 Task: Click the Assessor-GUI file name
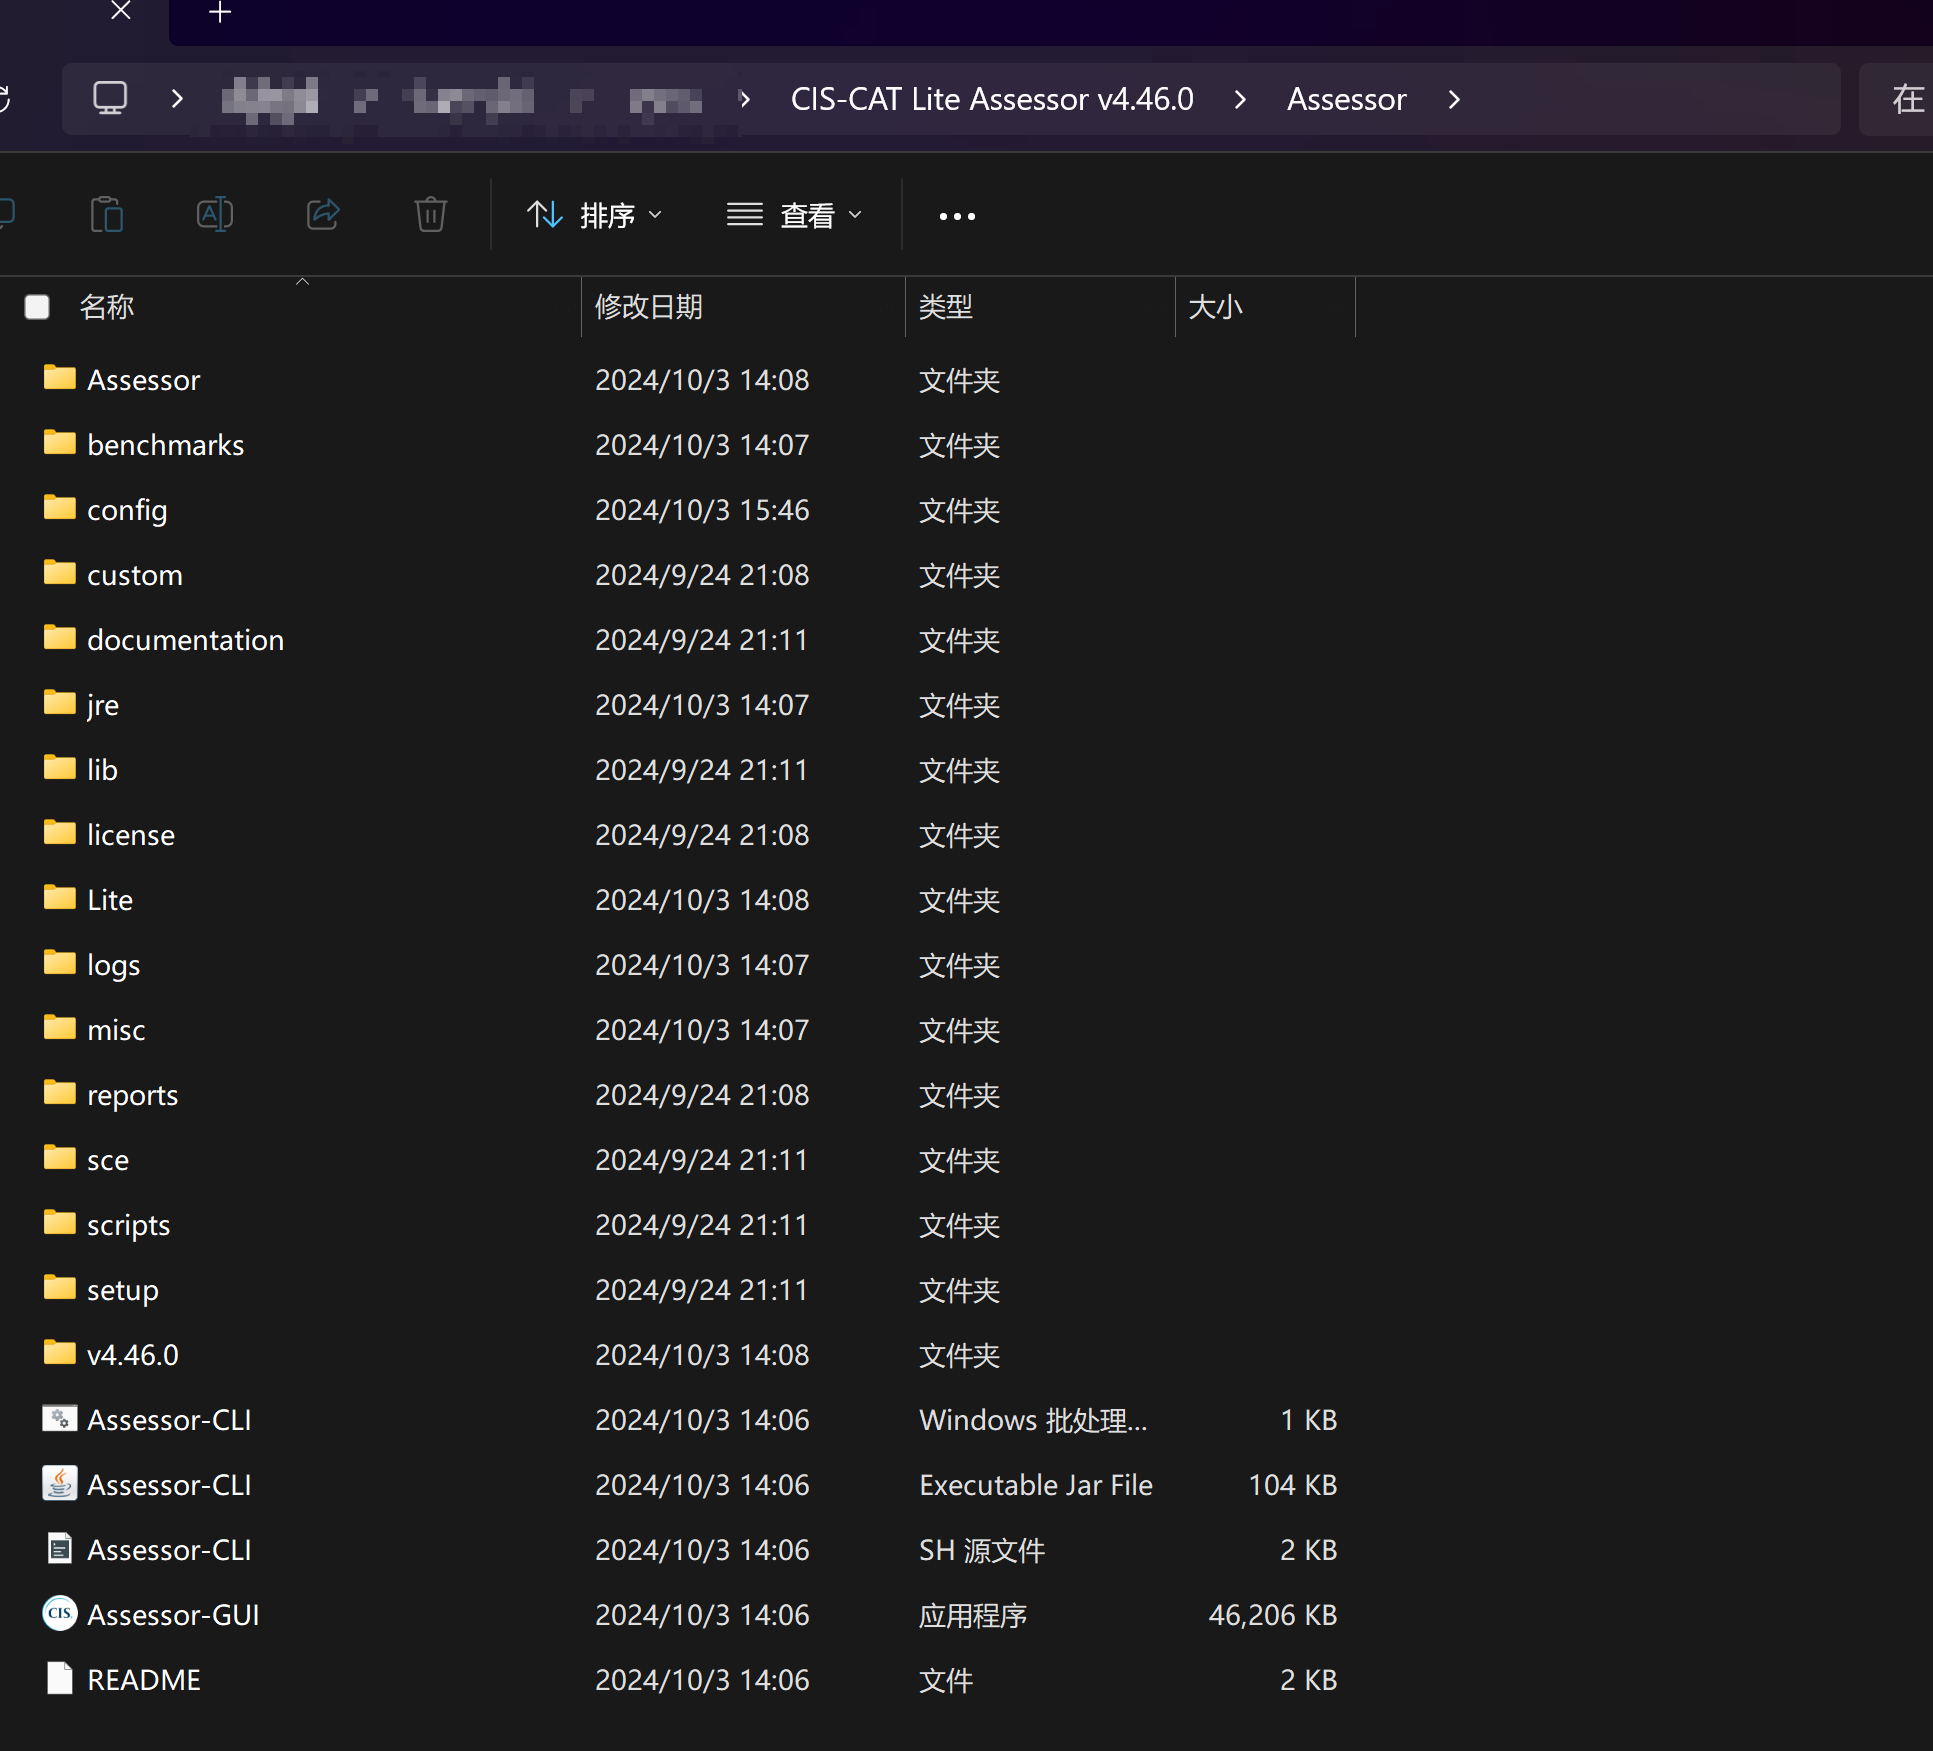tap(173, 1615)
